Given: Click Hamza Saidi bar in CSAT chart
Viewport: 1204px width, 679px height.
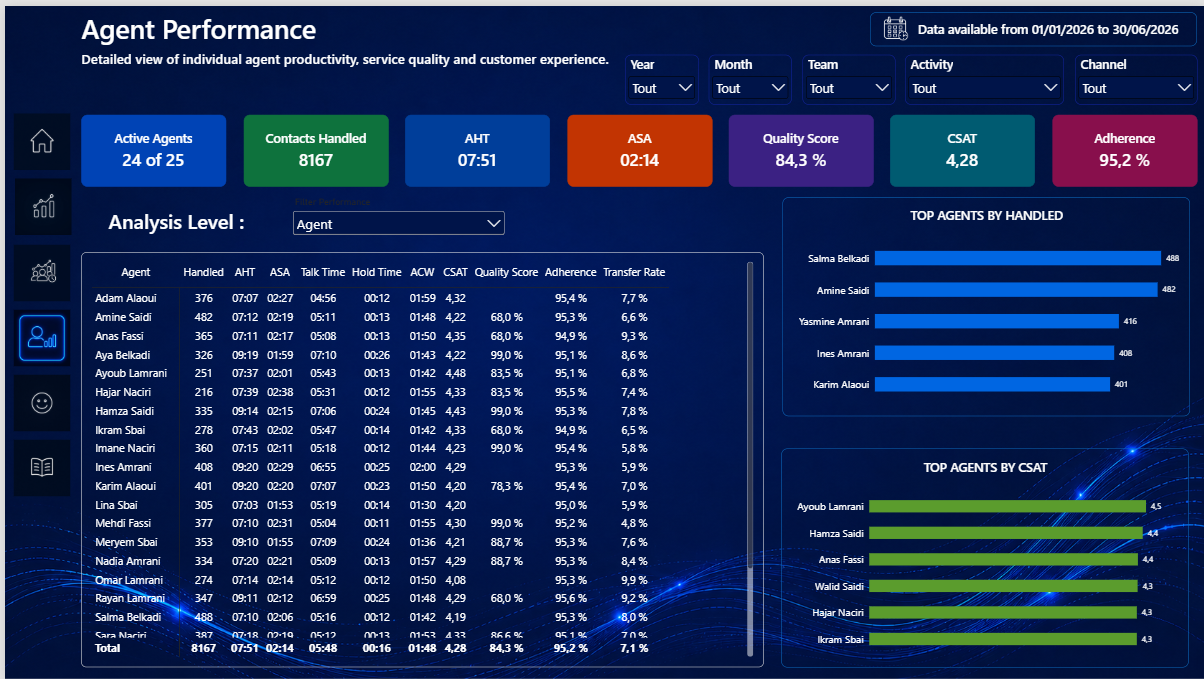Looking at the screenshot, I should (1006, 533).
